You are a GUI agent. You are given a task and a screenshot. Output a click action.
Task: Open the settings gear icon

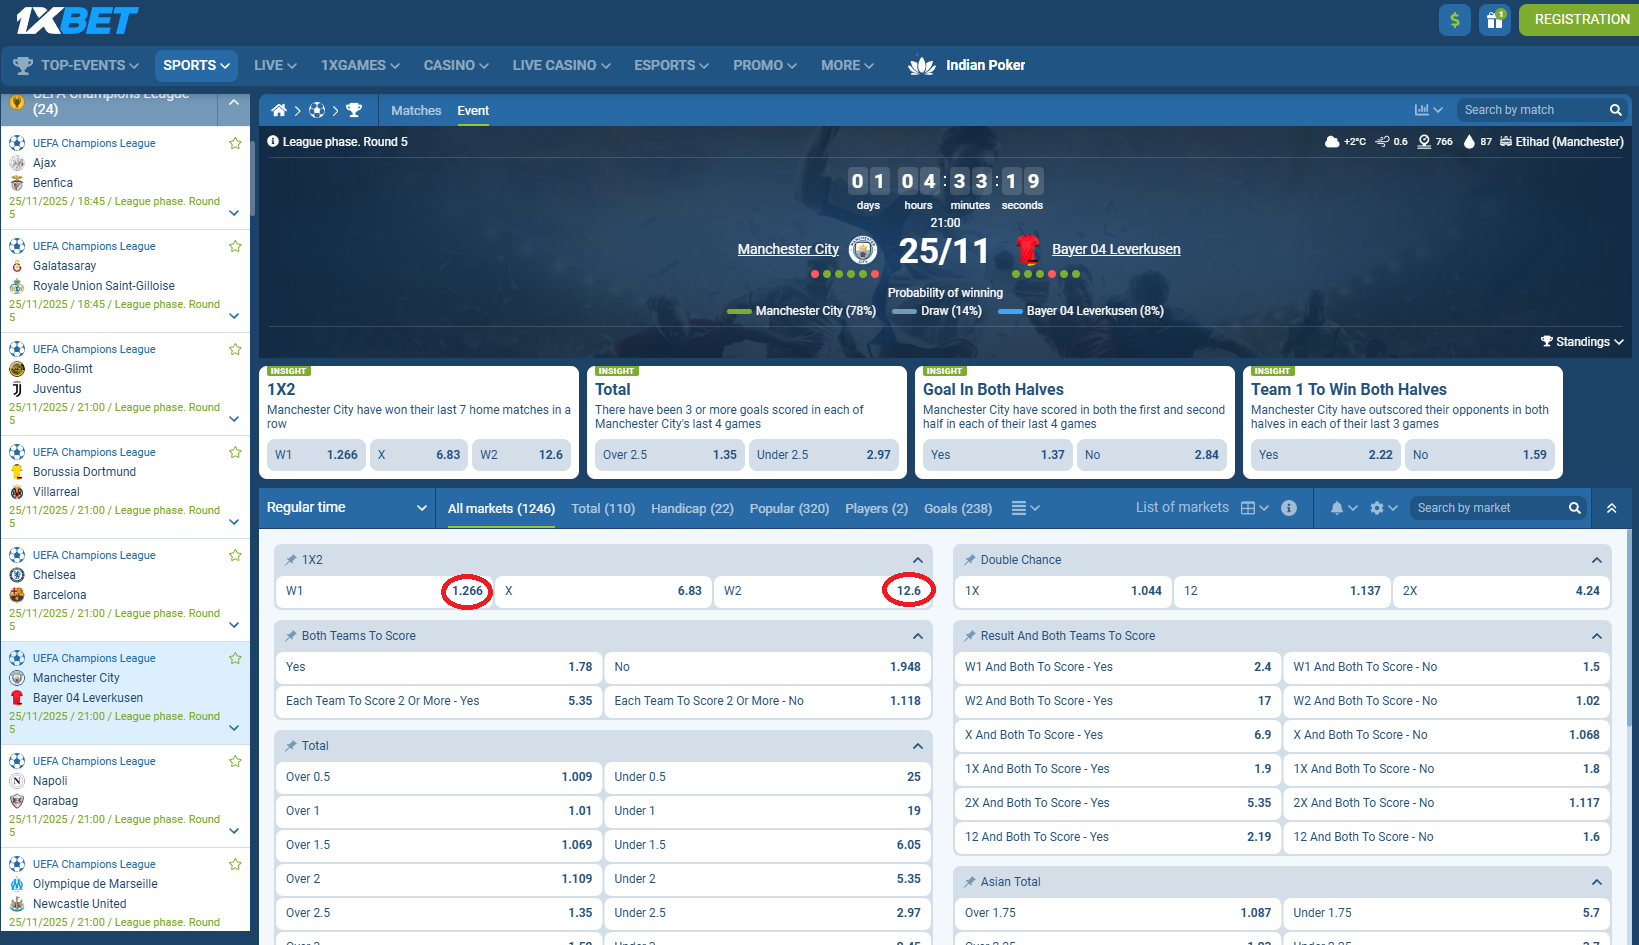coord(1378,508)
